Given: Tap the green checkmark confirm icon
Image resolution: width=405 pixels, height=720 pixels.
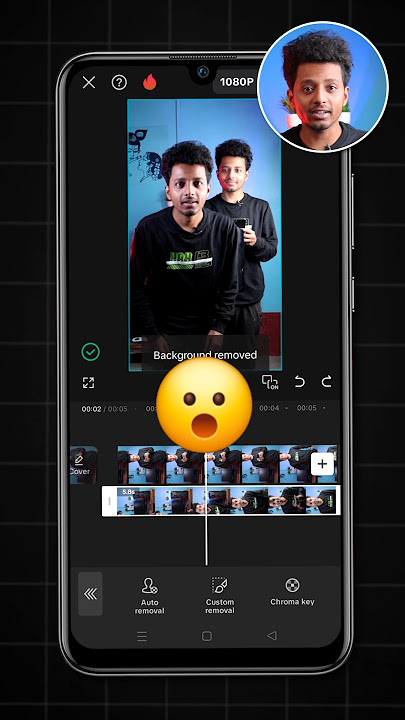Looking at the screenshot, I should point(90,352).
